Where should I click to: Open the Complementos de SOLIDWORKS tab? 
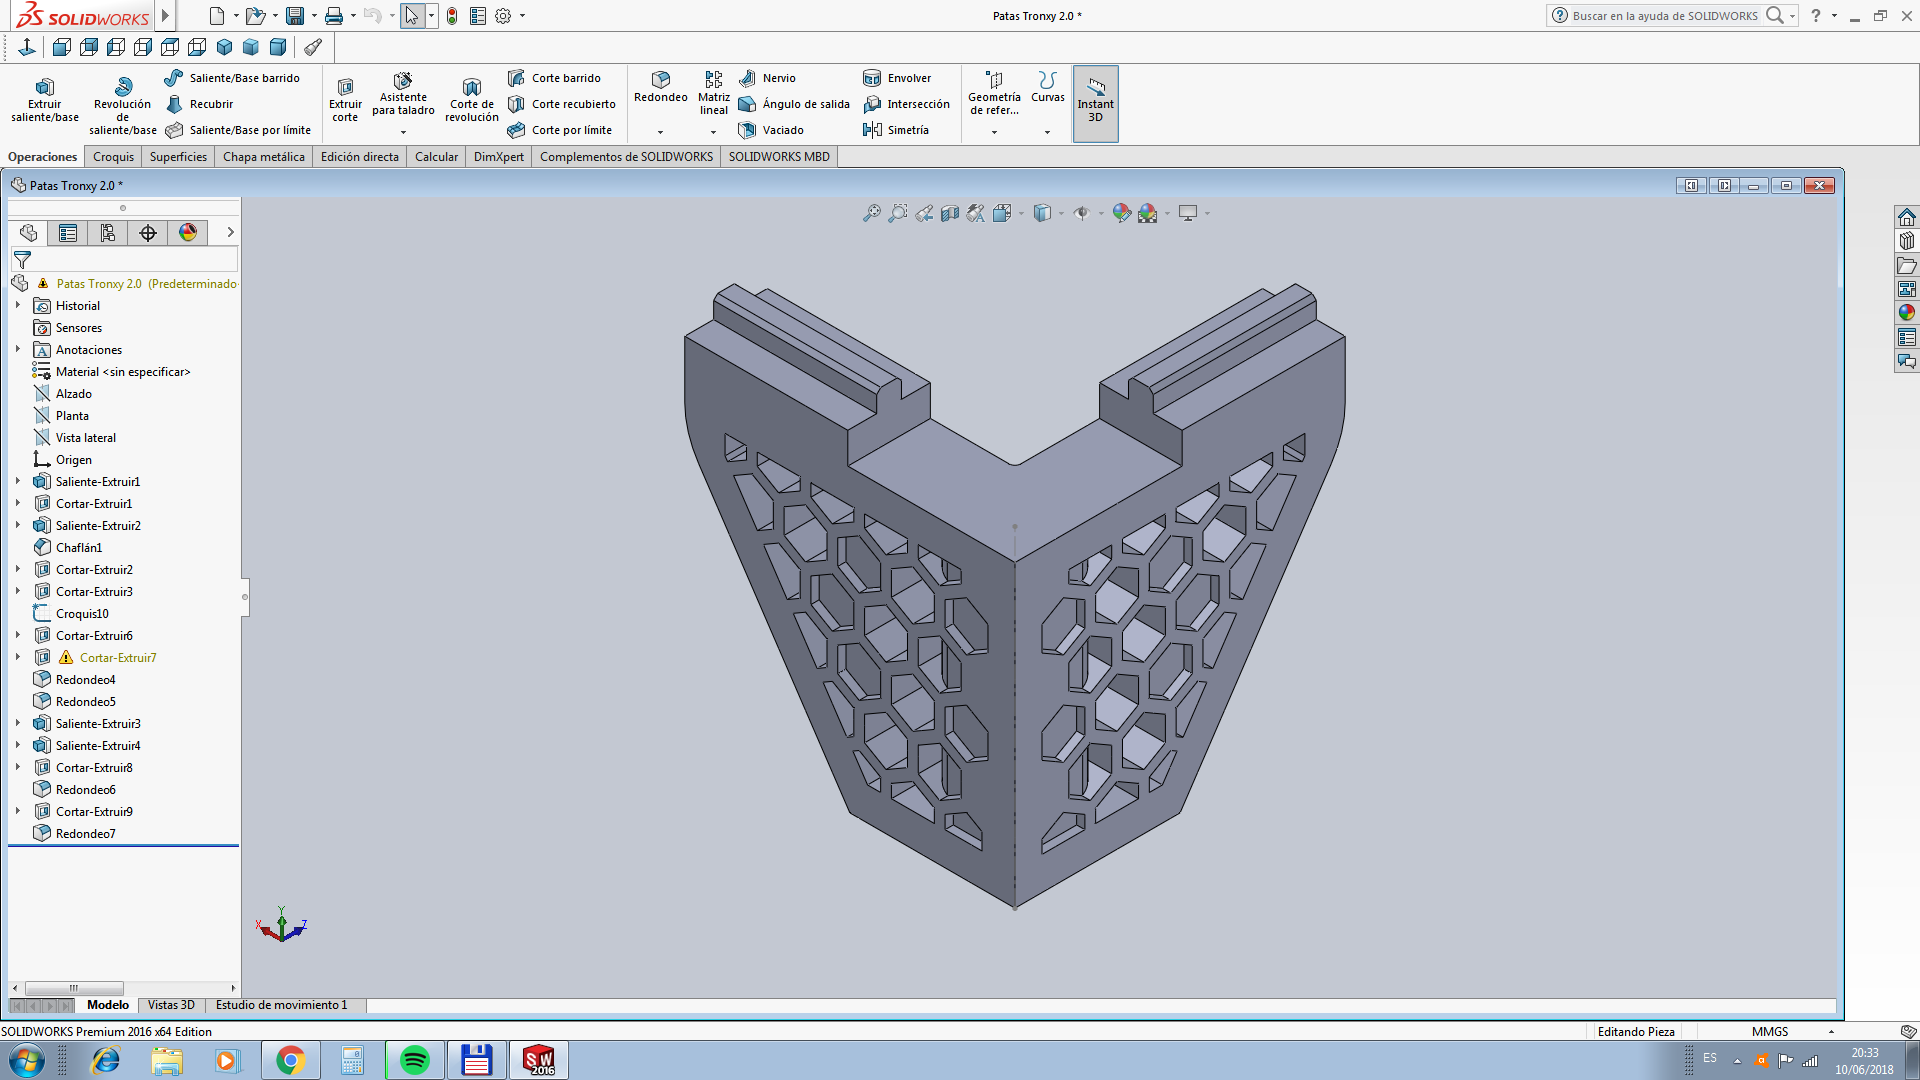626,157
